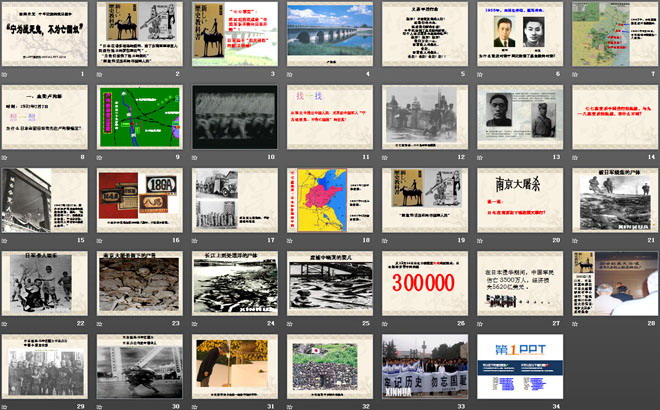The height and width of the screenshot is (410, 660).
Task: Select slide 19 with textbook and cartoon
Action: 425,200
